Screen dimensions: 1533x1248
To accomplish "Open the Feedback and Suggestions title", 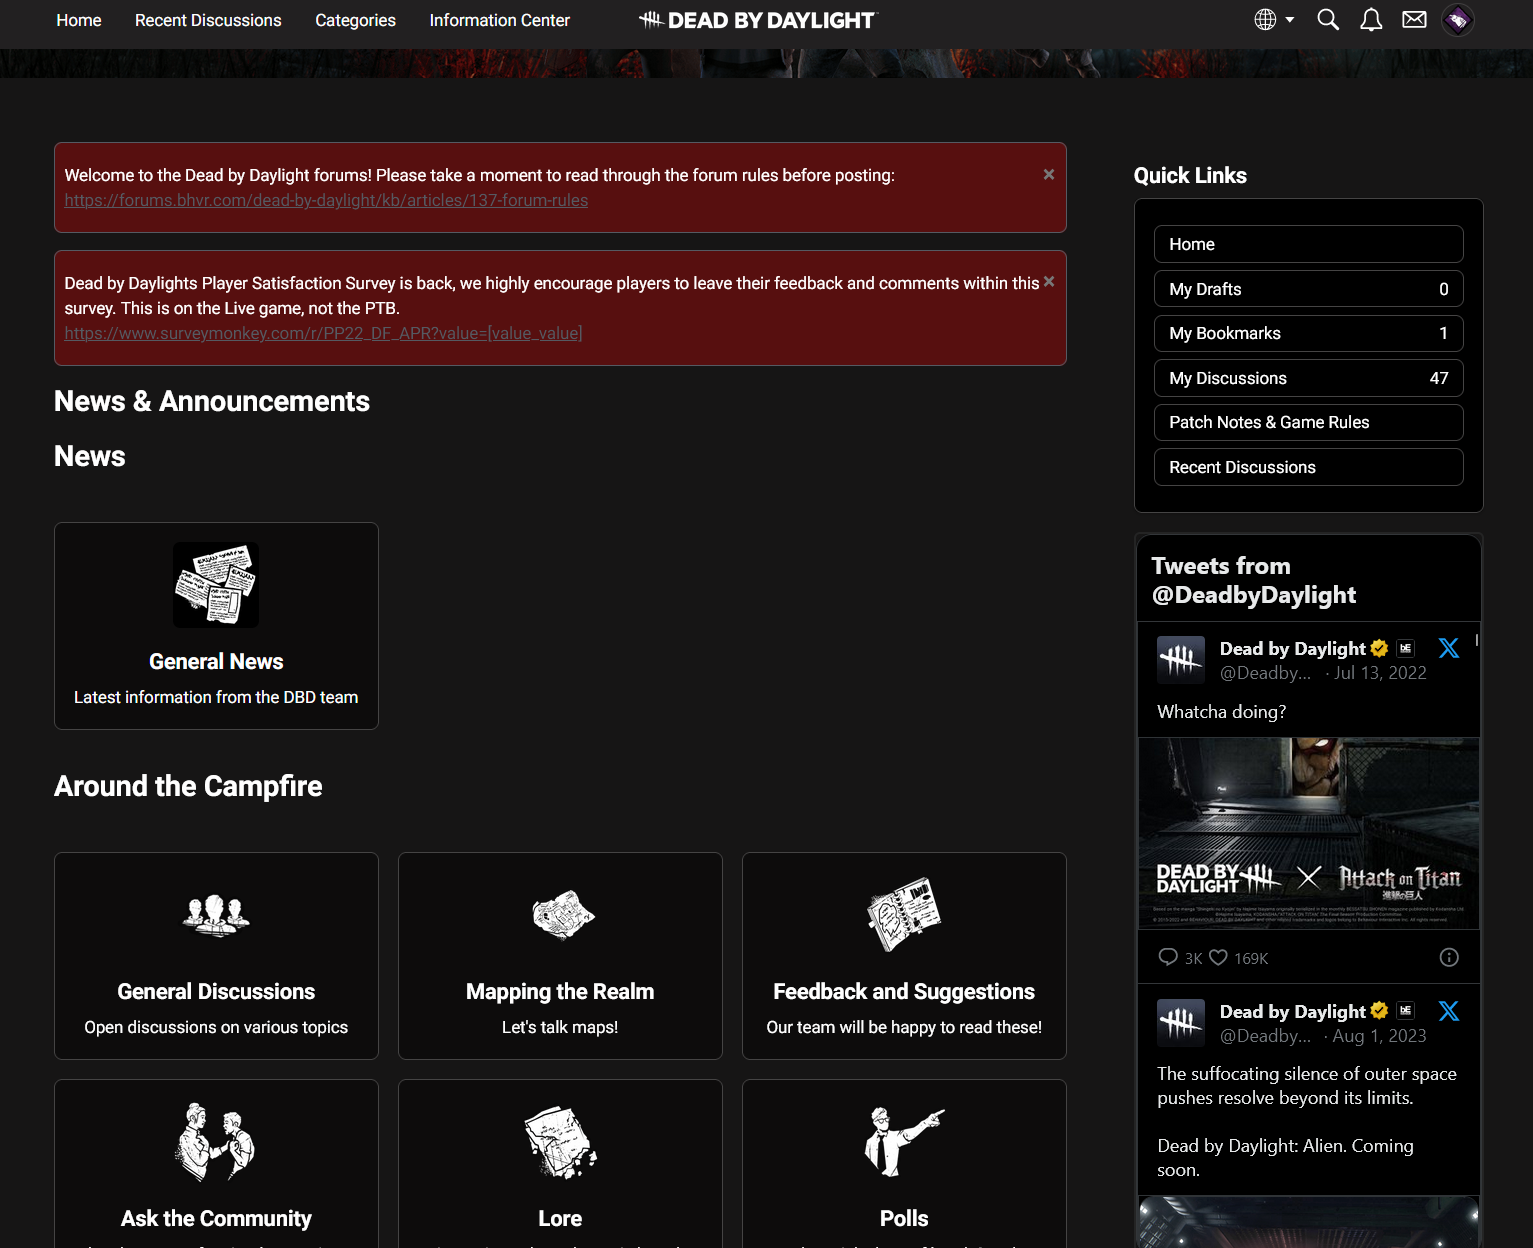I will [x=904, y=991].
